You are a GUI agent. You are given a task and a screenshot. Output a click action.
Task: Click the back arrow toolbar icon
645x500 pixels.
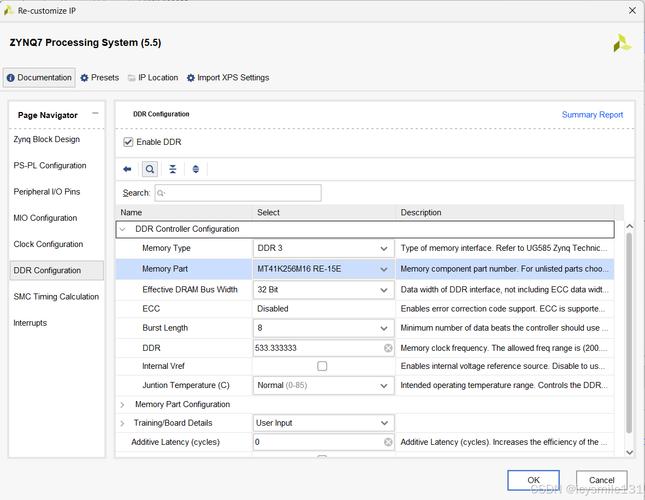click(127, 169)
